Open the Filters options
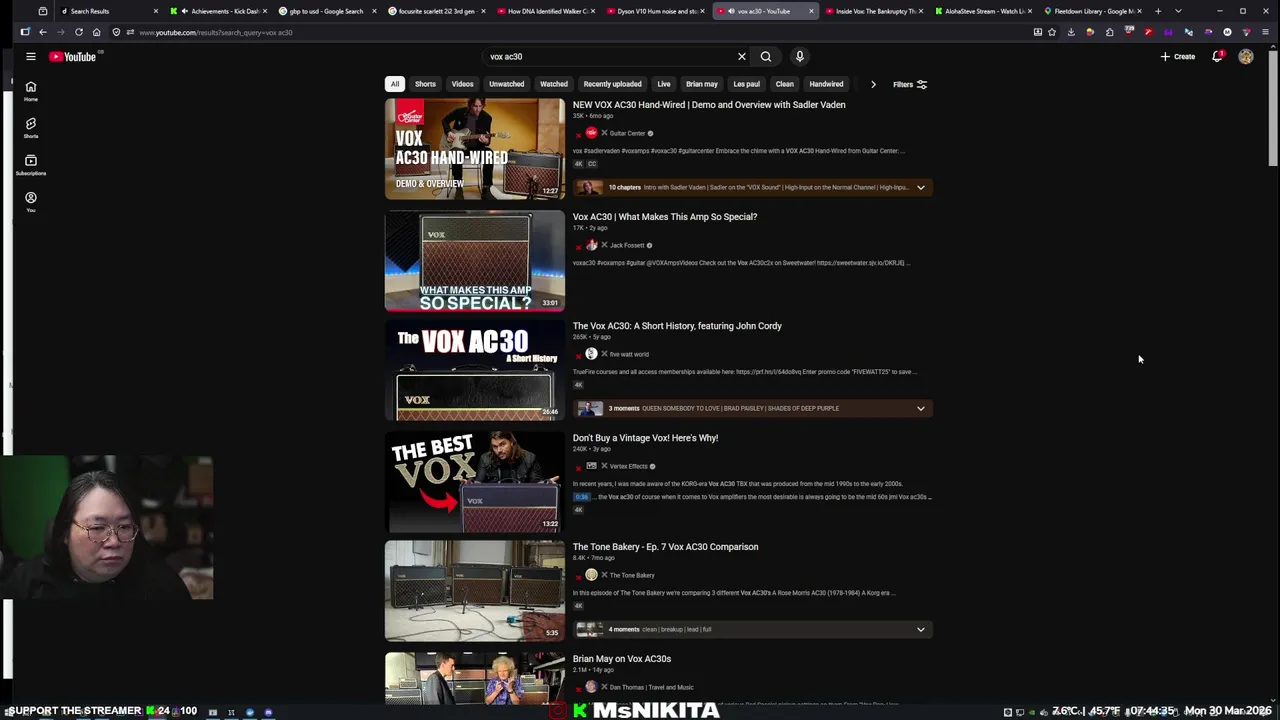1280x720 pixels. tap(910, 85)
